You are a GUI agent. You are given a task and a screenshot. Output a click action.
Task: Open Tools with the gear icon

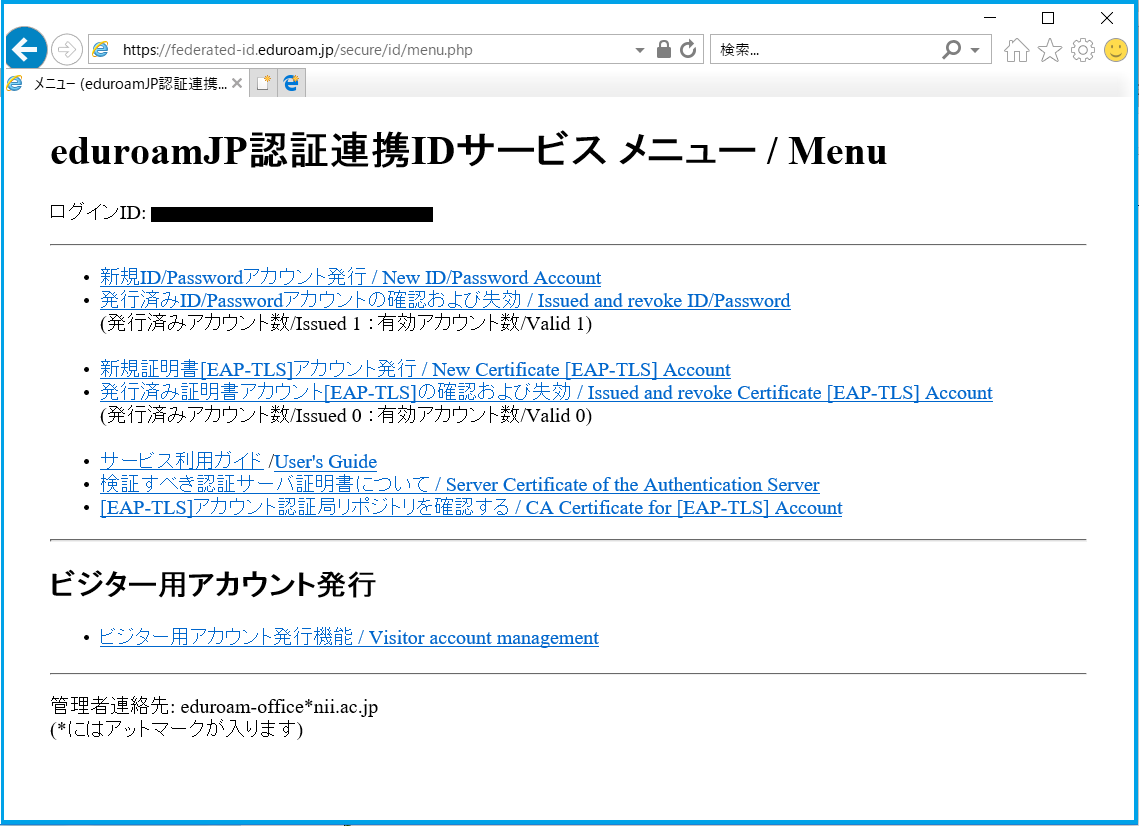coord(1082,50)
